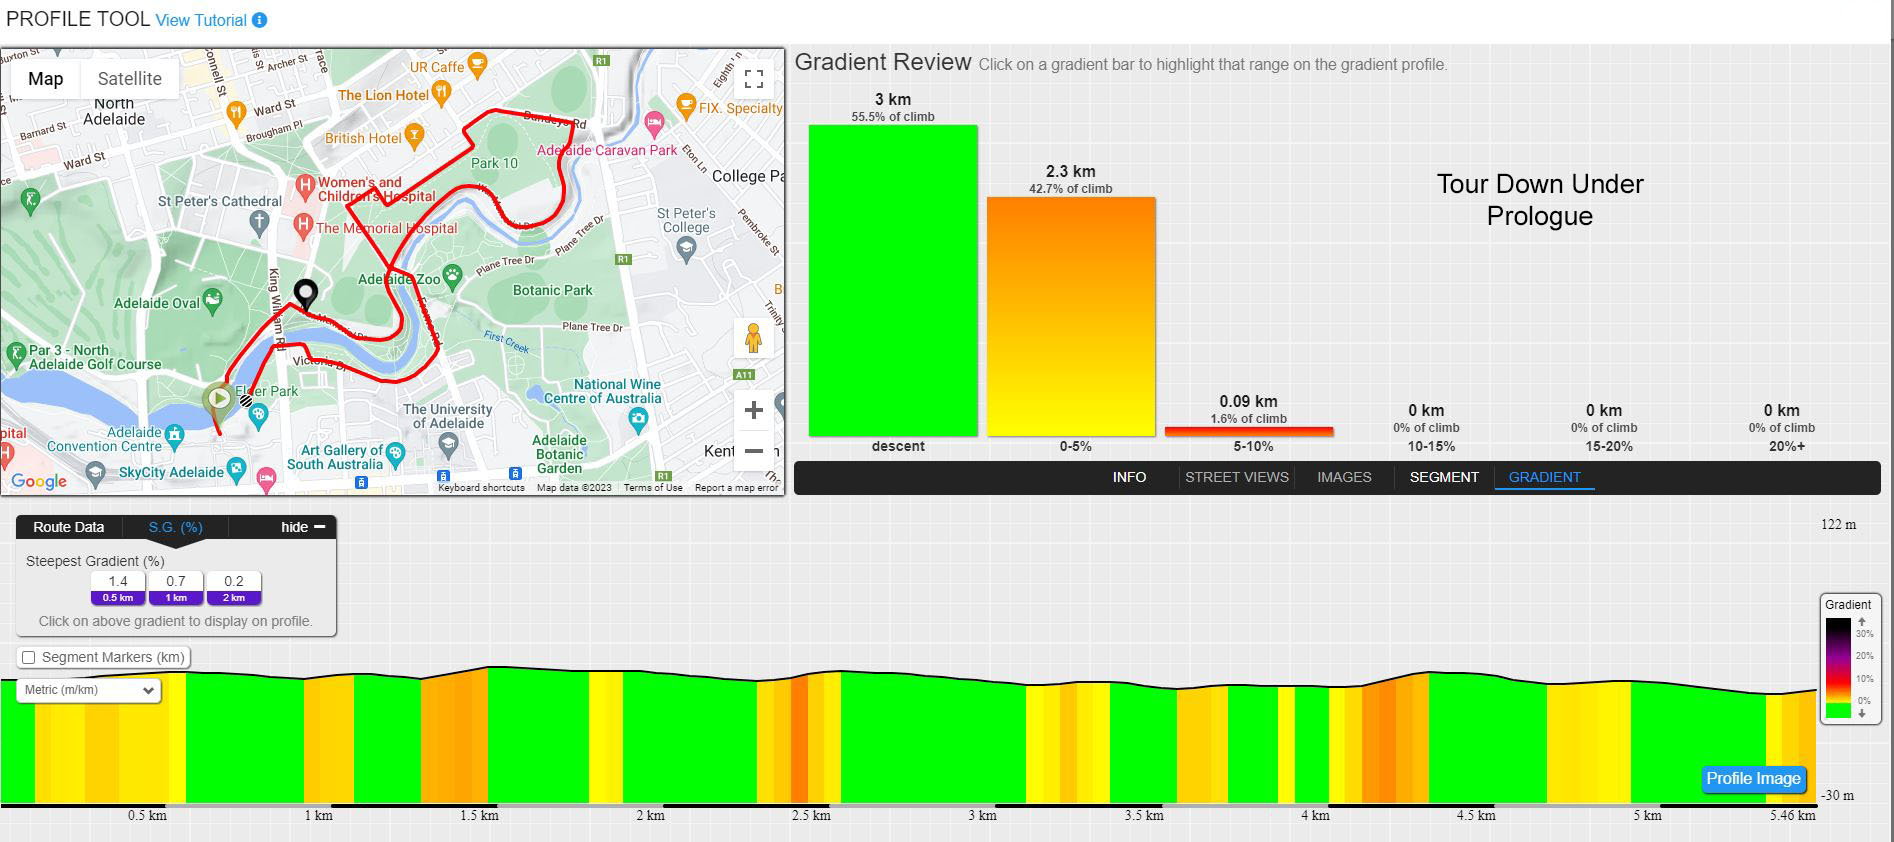Open the View Tutorial link

[201, 20]
